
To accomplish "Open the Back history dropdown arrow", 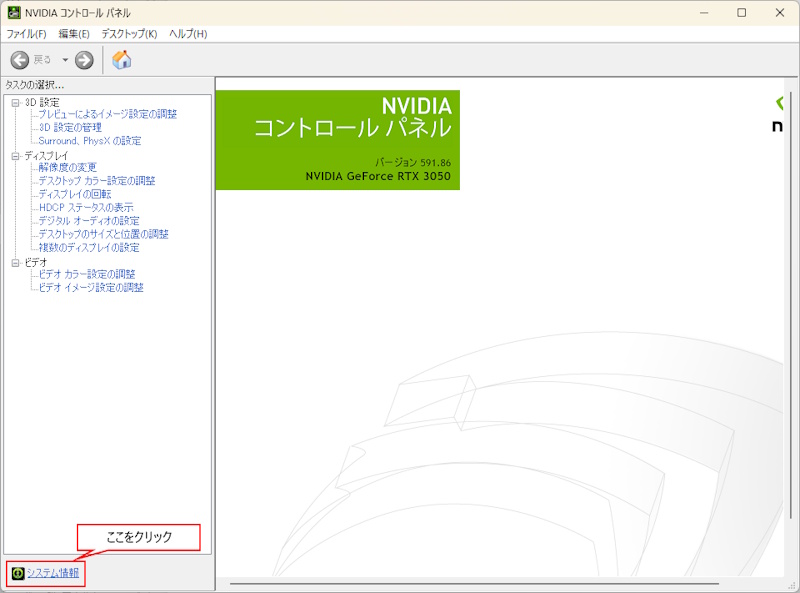I will [65, 60].
